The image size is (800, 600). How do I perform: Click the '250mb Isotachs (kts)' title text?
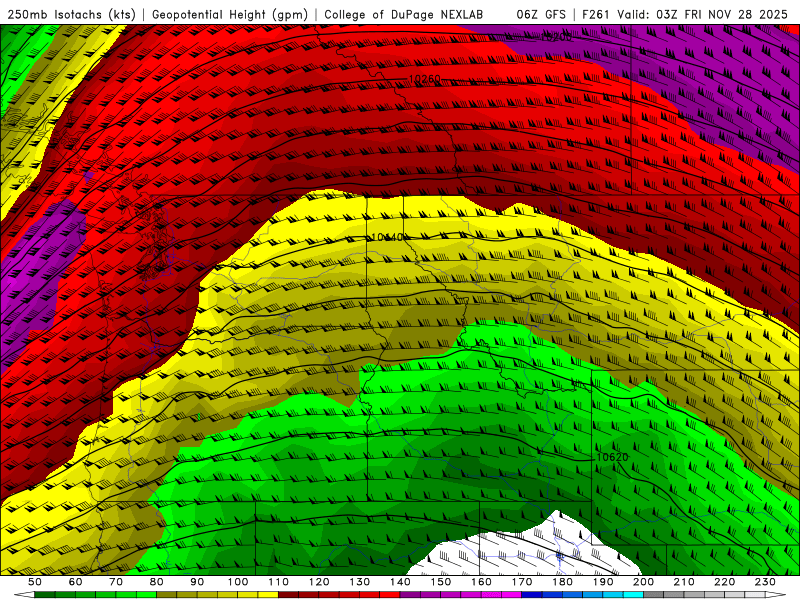pyautogui.click(x=72, y=14)
